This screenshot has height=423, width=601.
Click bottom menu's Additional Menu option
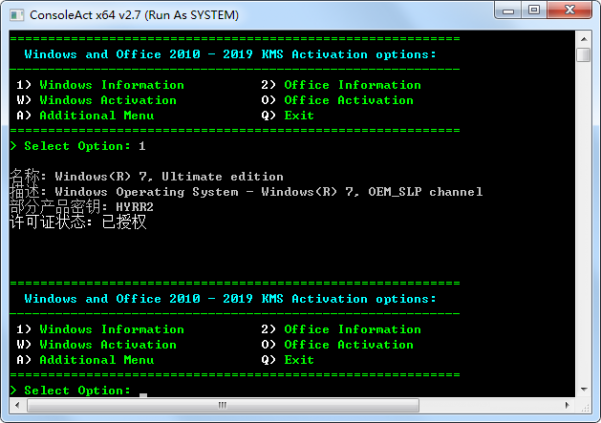[x=97, y=360]
